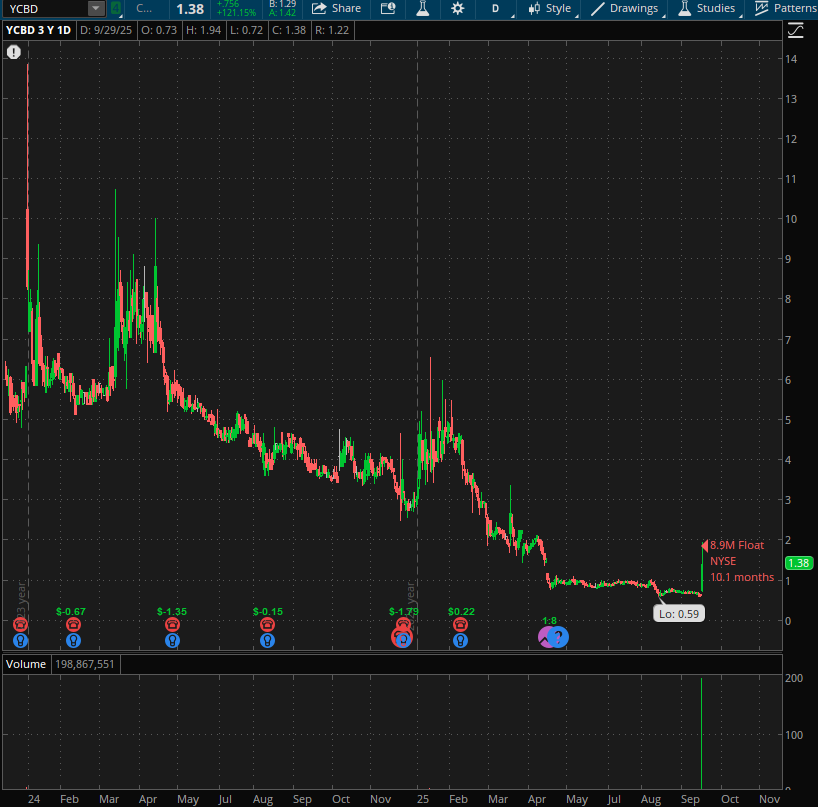
Task: Click the leftmost blue earnings bulb icon
Action: tap(20, 640)
